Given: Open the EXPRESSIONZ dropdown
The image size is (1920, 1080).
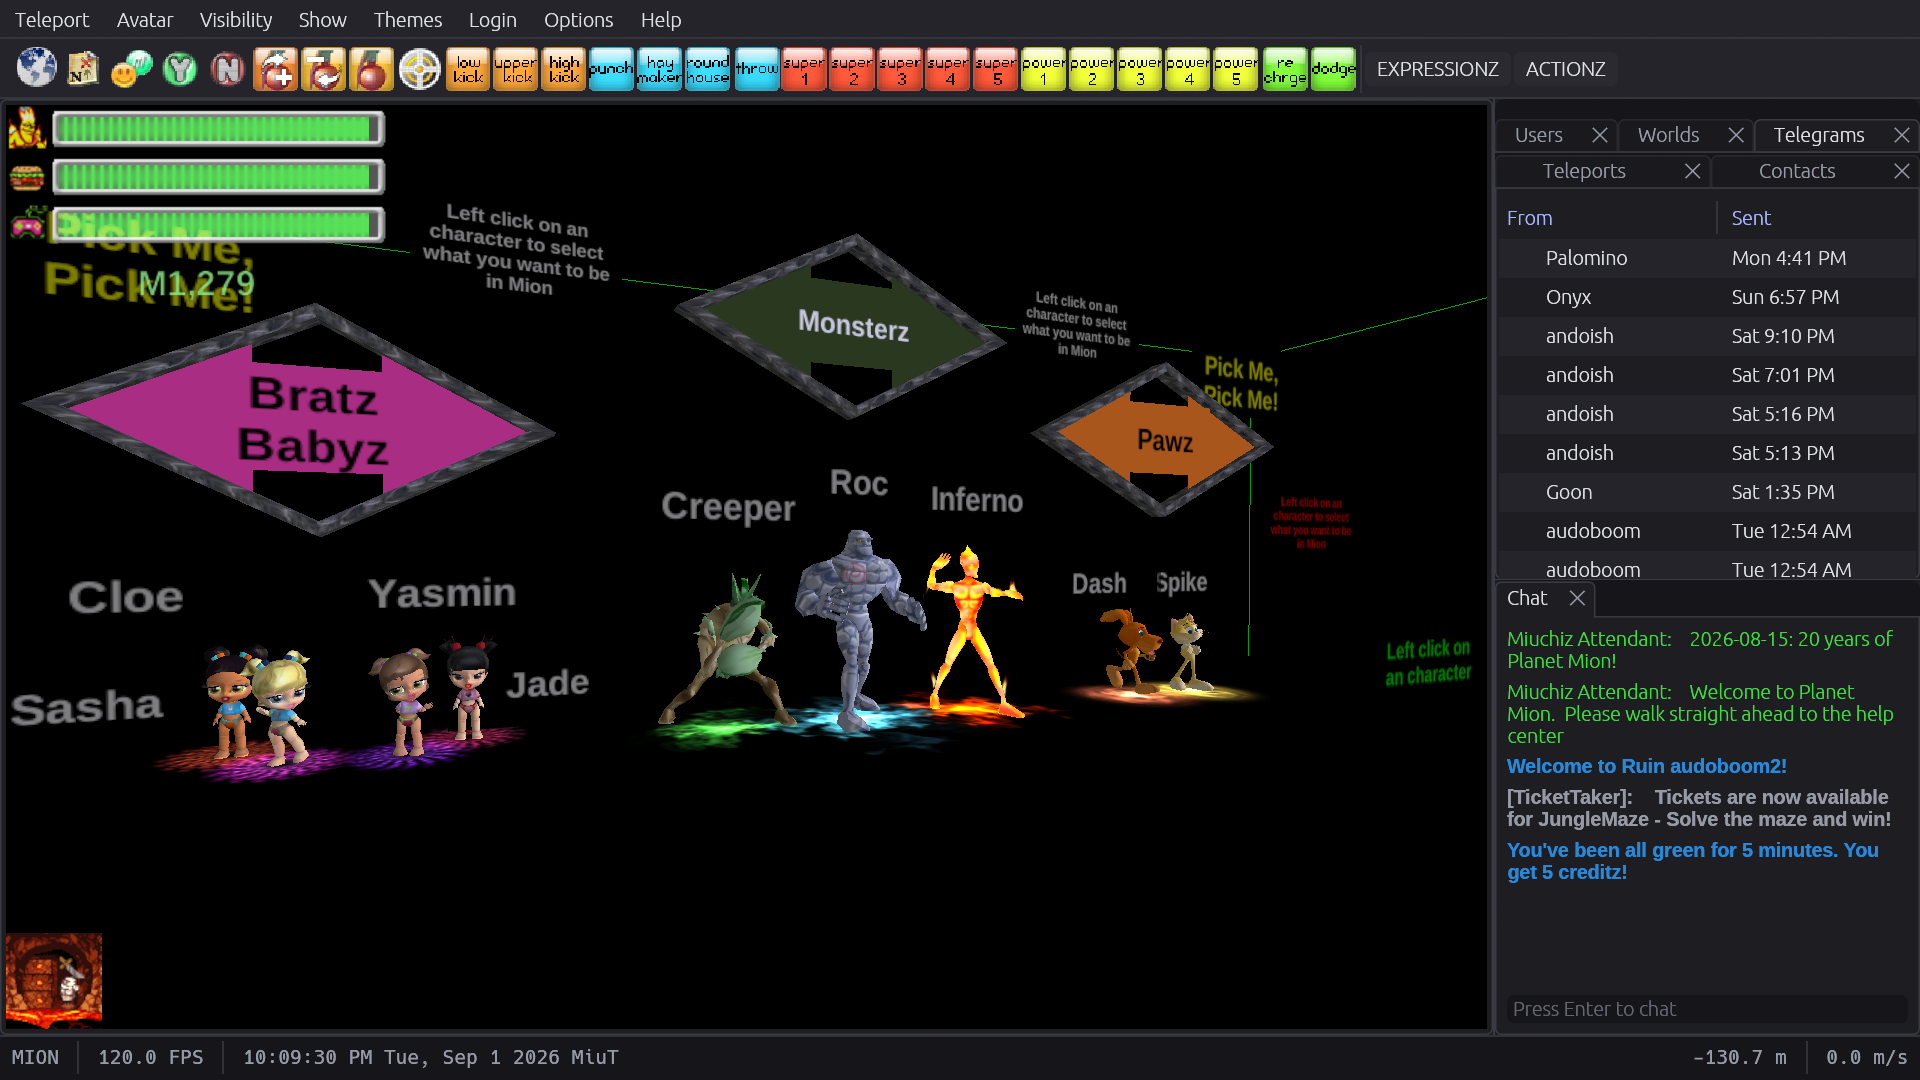Looking at the screenshot, I should pyautogui.click(x=1437, y=69).
